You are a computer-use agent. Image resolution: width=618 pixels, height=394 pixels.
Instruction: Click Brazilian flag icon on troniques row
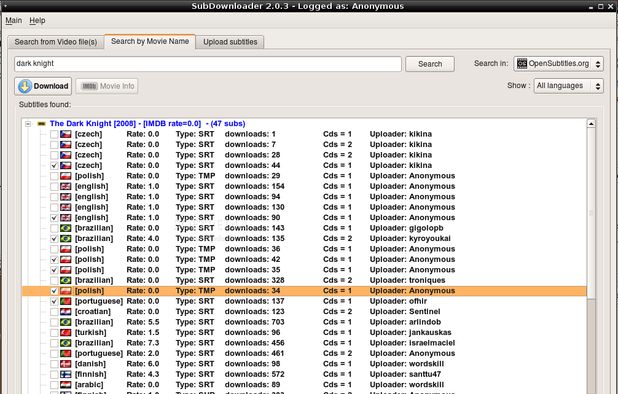pyautogui.click(x=66, y=280)
